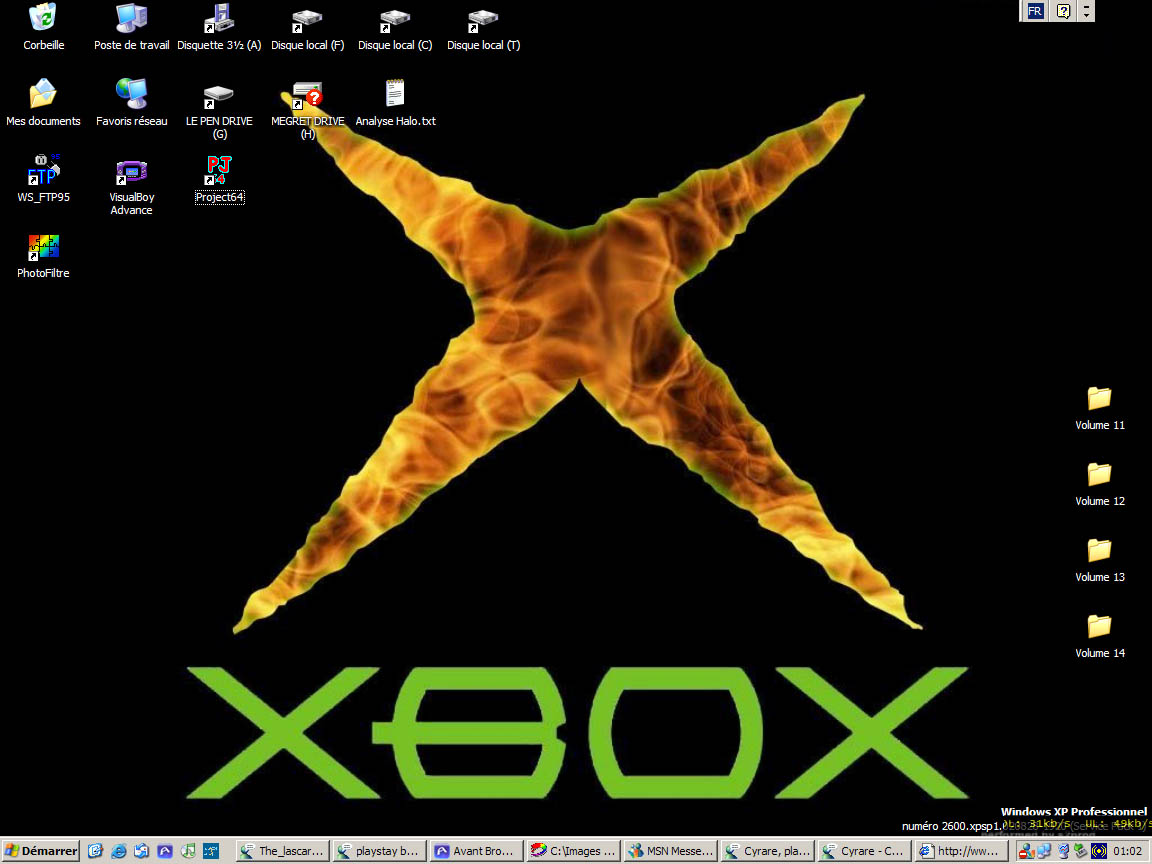Image resolution: width=1152 pixels, height=864 pixels.
Task: Select the Volume 13 folder
Action: (x=1099, y=559)
